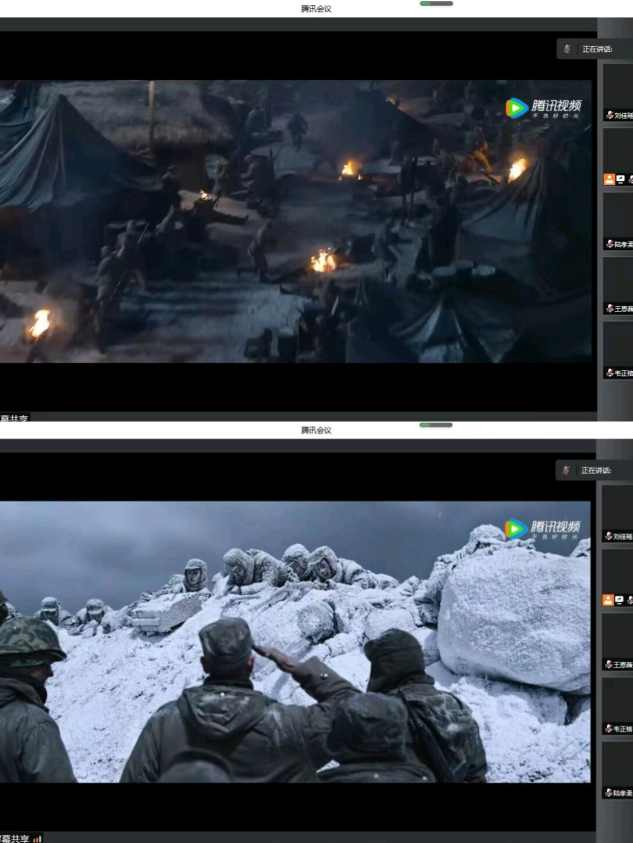Click the Tencent Video play logo on the campfire scene

pyautogui.click(x=516, y=108)
